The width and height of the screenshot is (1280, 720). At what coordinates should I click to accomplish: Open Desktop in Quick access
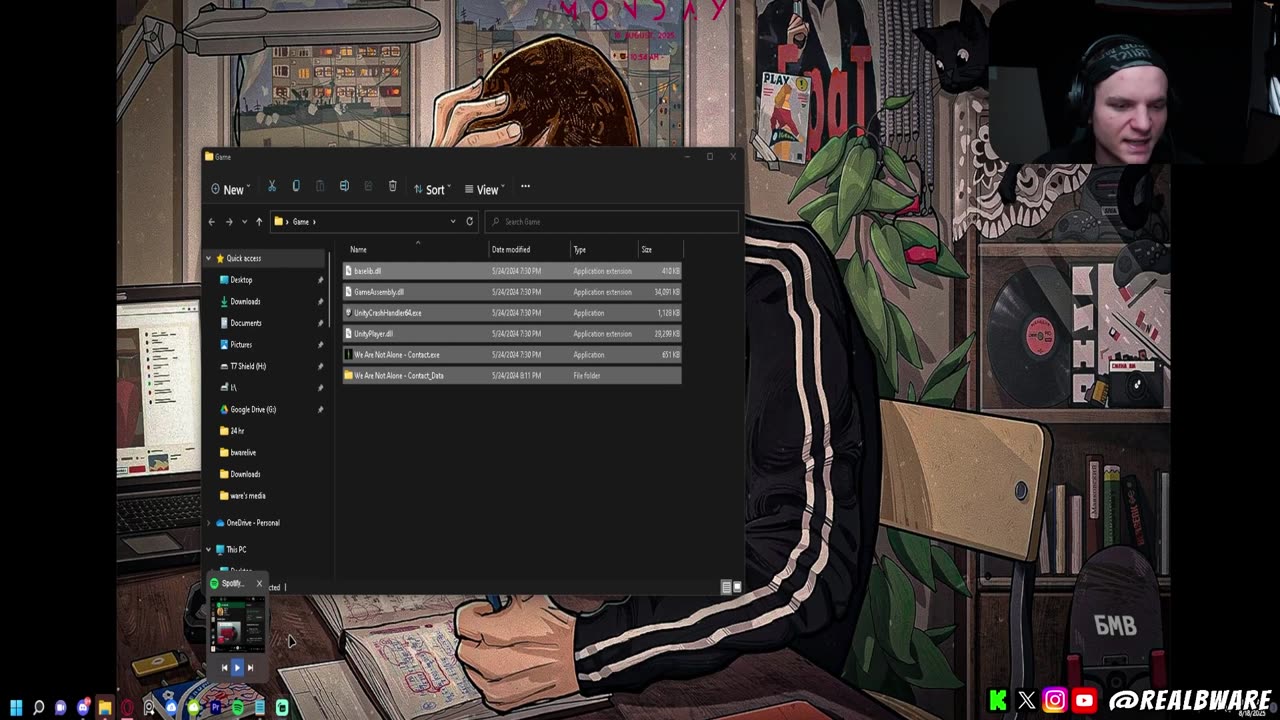(241, 280)
